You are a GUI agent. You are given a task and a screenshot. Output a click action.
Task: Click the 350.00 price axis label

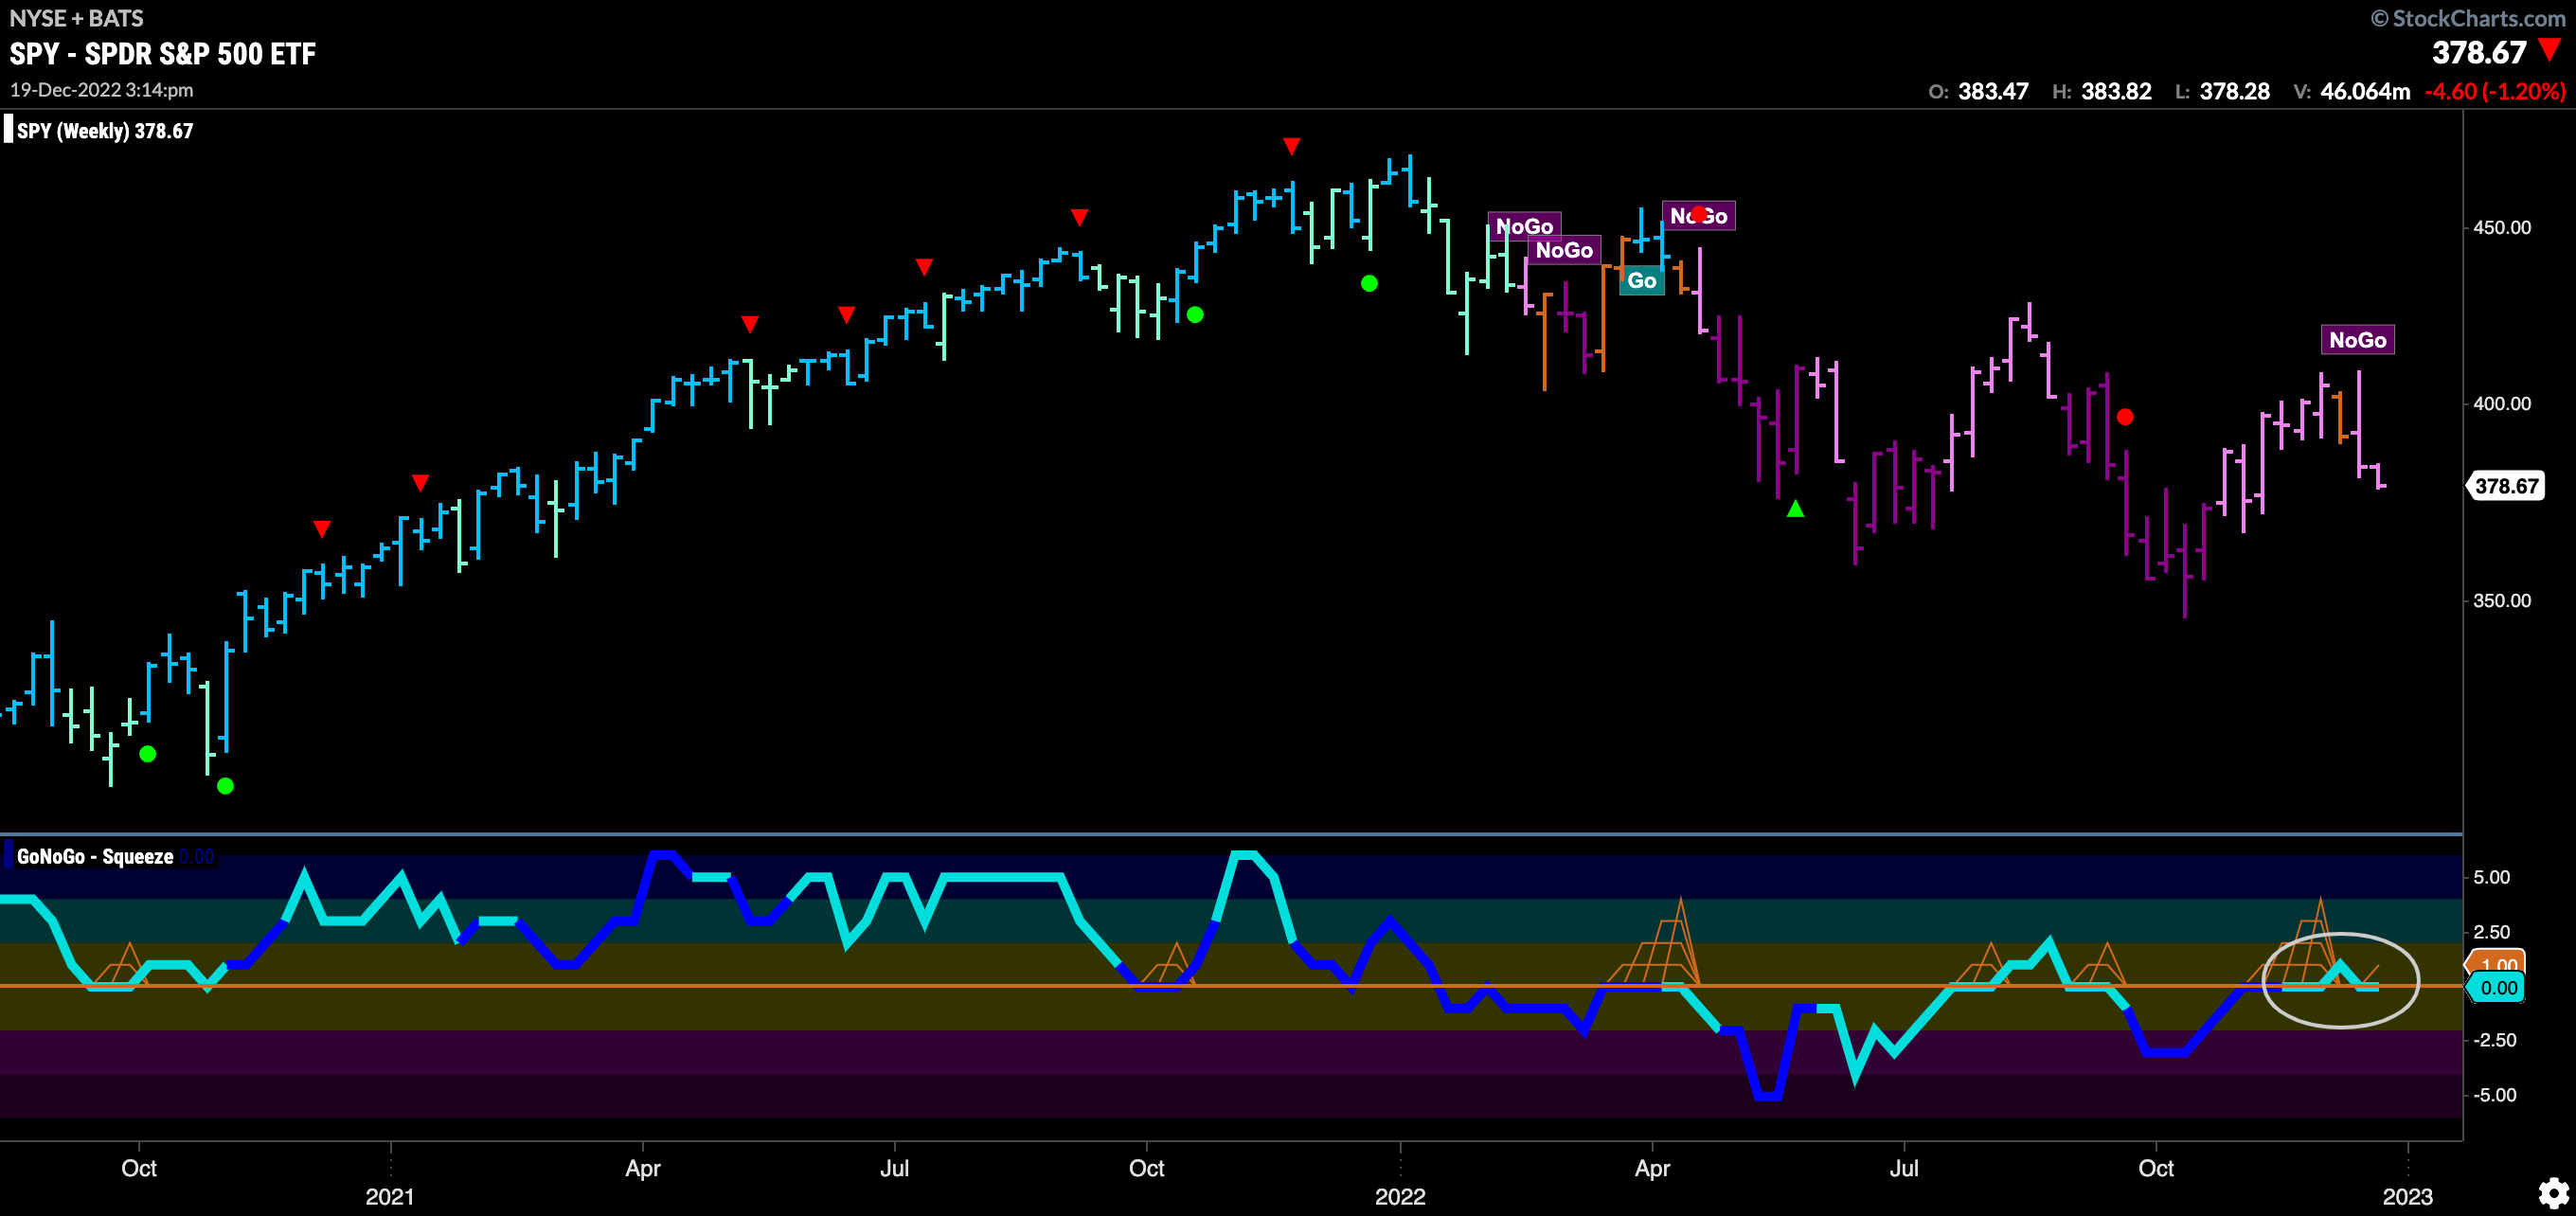click(2502, 601)
